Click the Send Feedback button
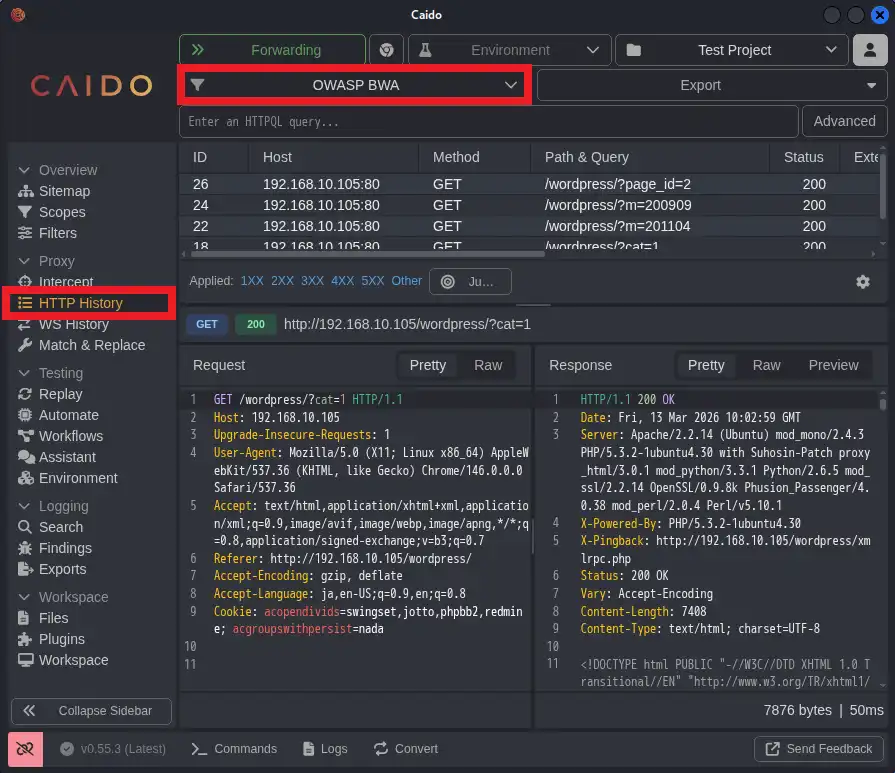Image resolution: width=895 pixels, height=773 pixels. click(x=819, y=749)
